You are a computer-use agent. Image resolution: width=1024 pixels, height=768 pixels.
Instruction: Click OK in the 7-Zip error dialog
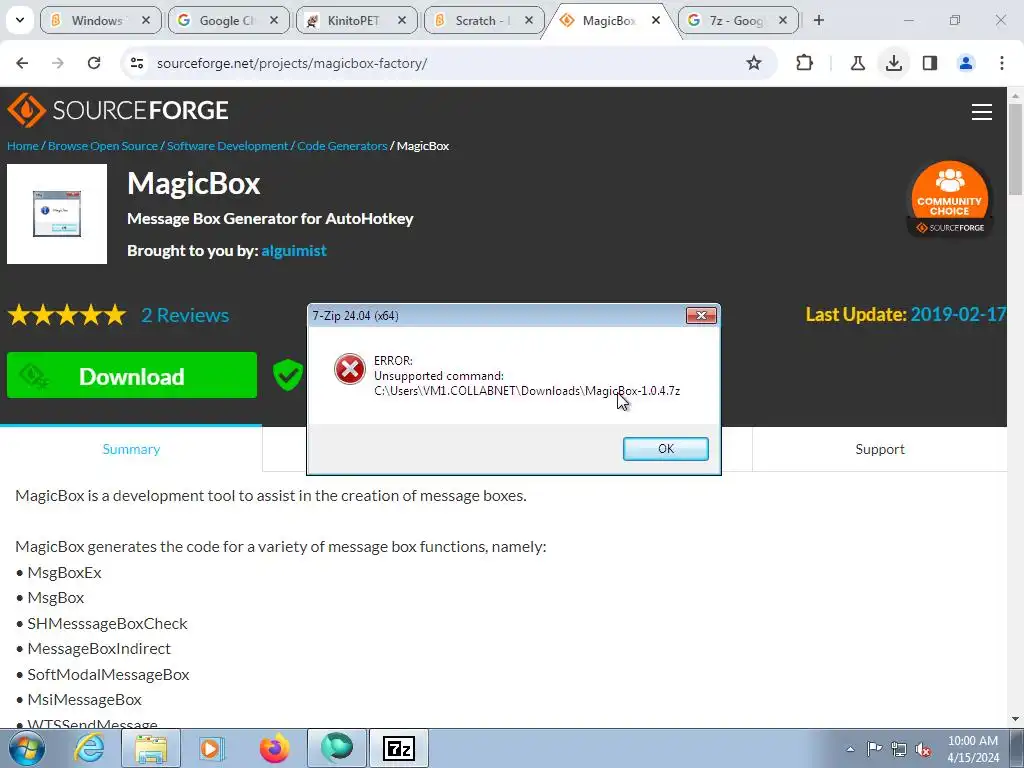coord(665,449)
